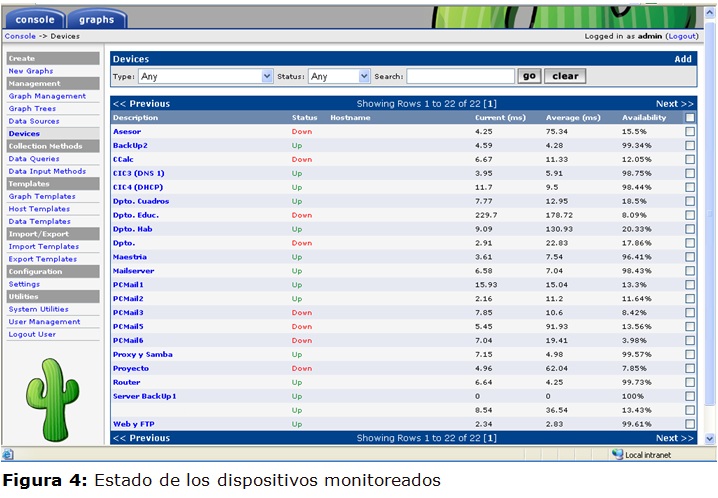Screen dimensions: 718x498
Task: Click the browser page icon in status bar
Action: (x=8, y=455)
